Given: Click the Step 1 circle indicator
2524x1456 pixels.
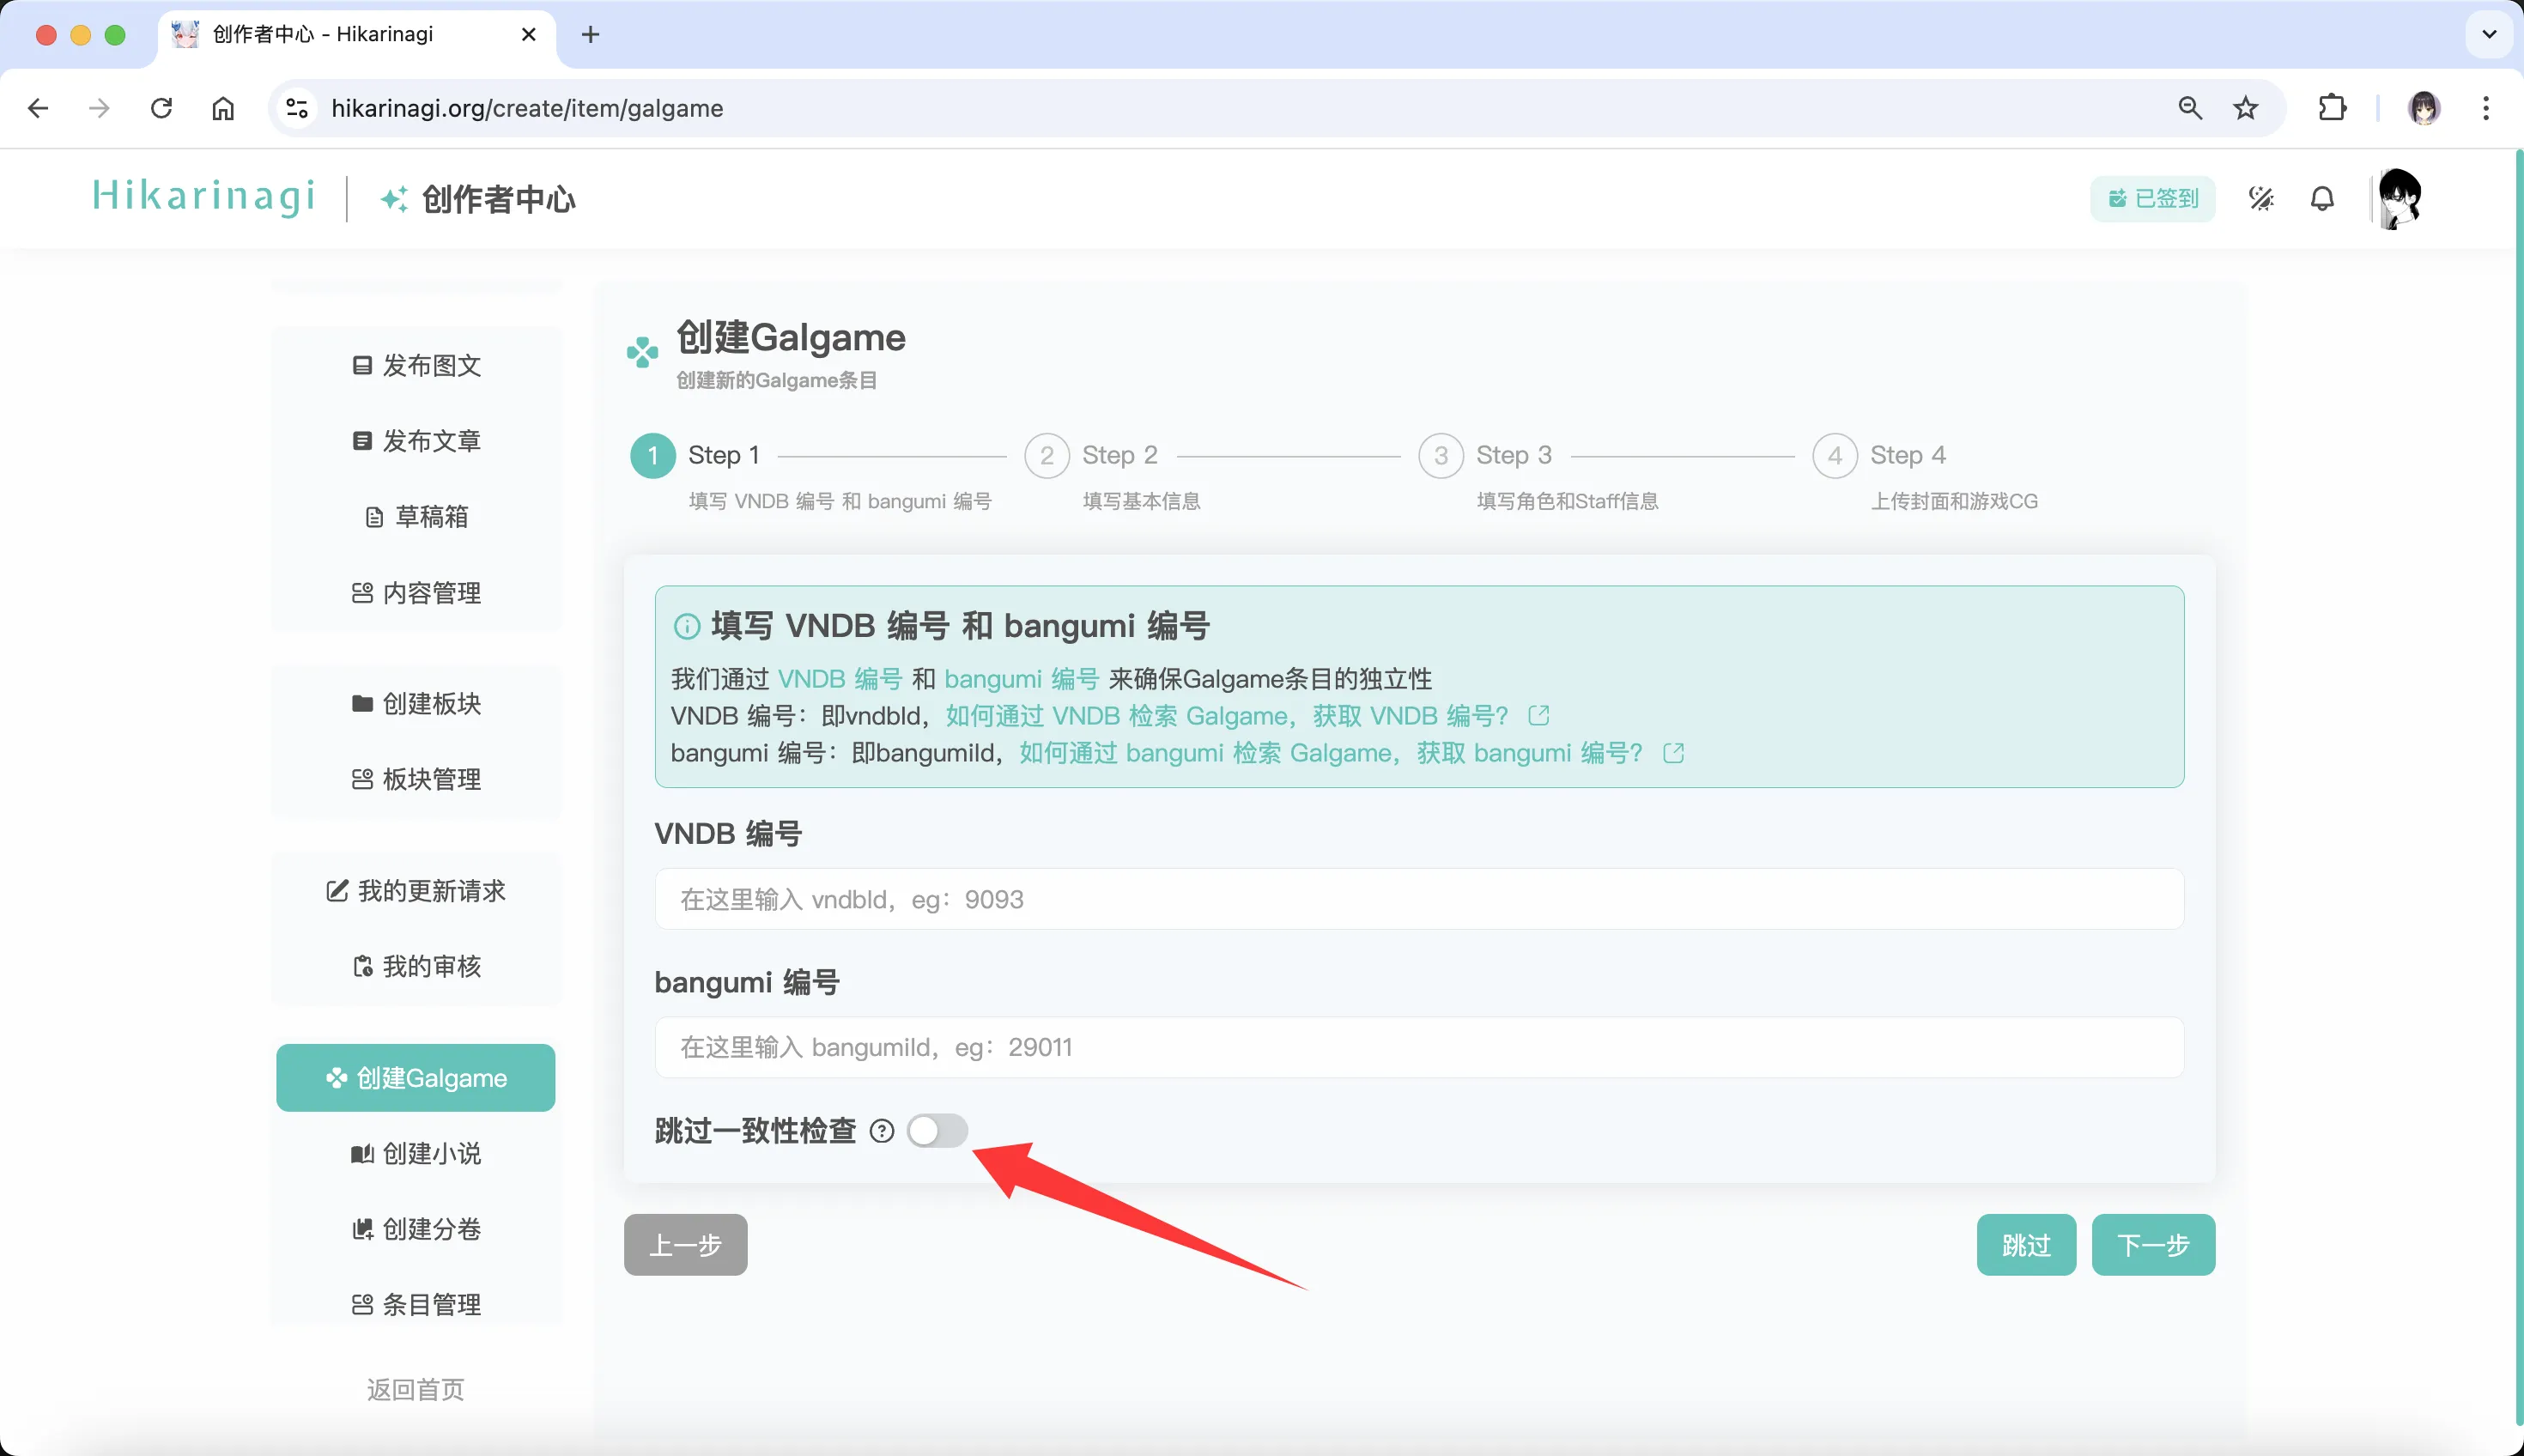Looking at the screenshot, I should [x=653, y=456].
